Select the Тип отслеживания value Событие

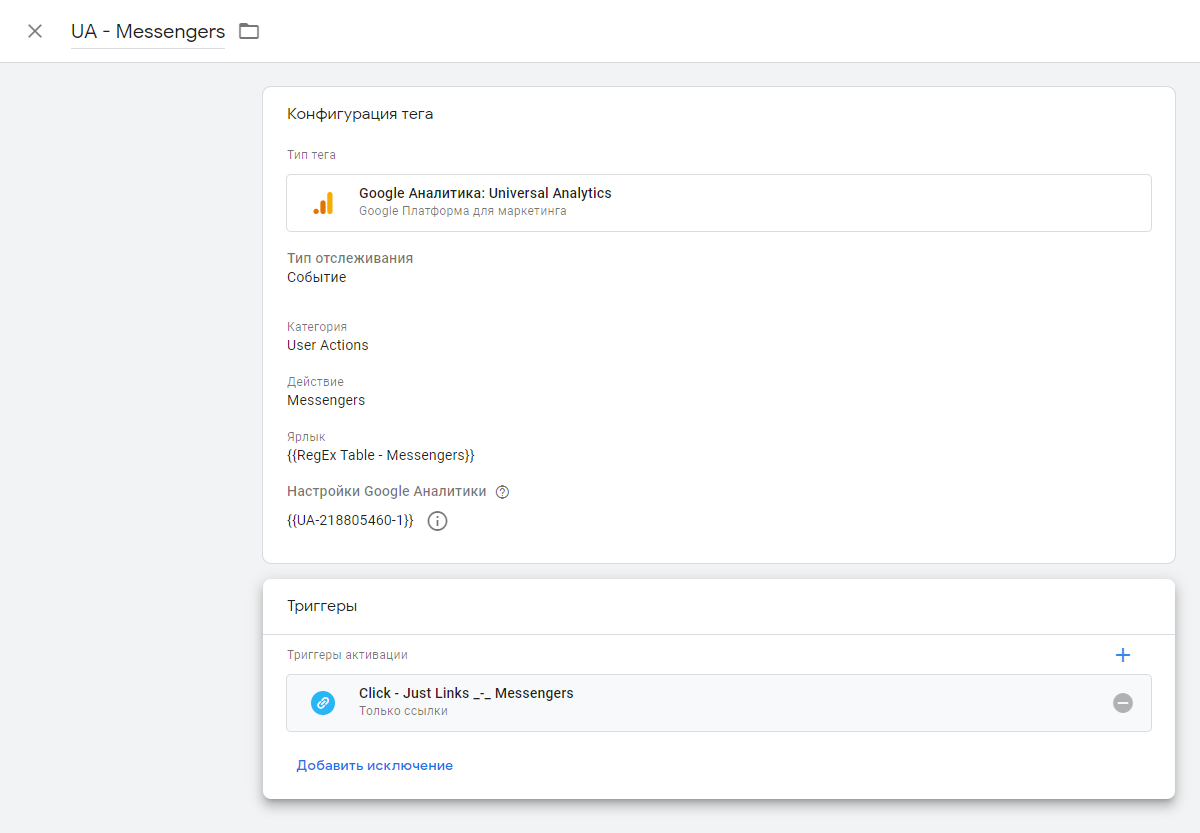(x=317, y=277)
